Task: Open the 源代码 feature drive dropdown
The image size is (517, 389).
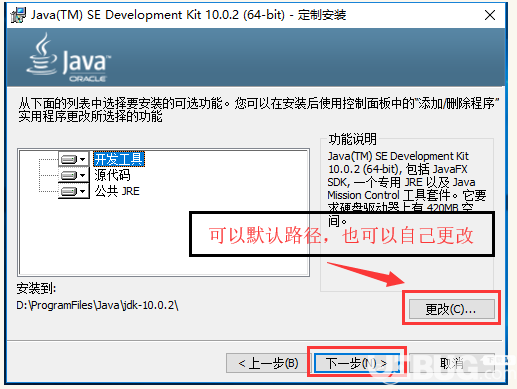Action: [x=74, y=175]
